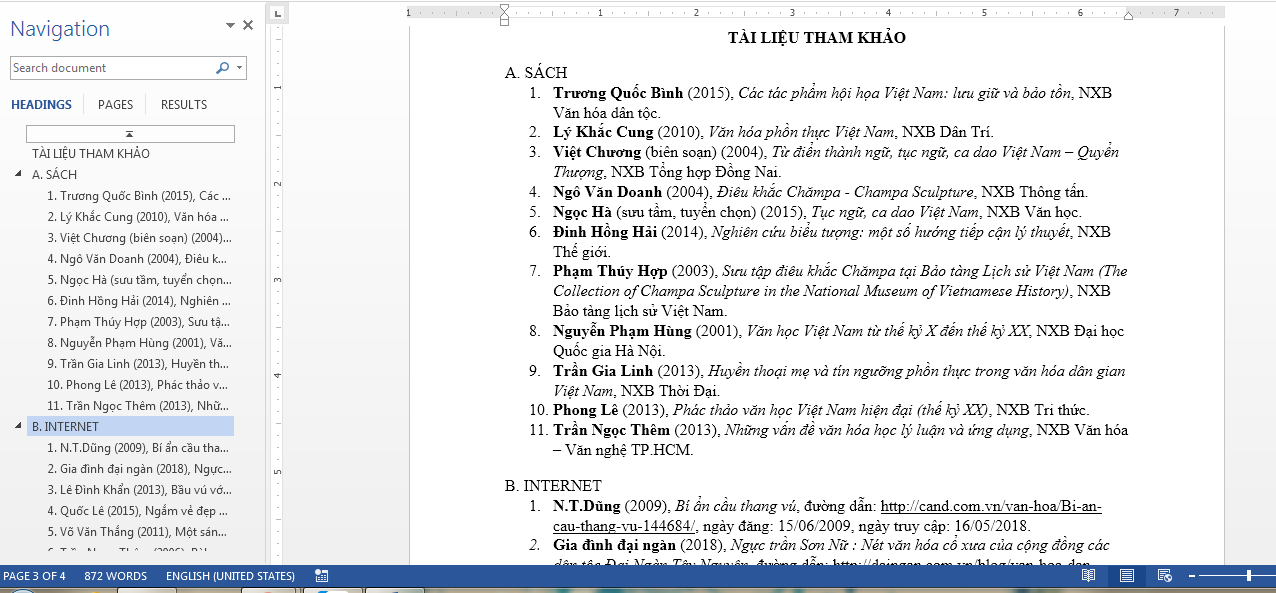The image size is (1276, 593).
Task: Click 'N.T.Dũng' in document body
Action: tap(587, 506)
